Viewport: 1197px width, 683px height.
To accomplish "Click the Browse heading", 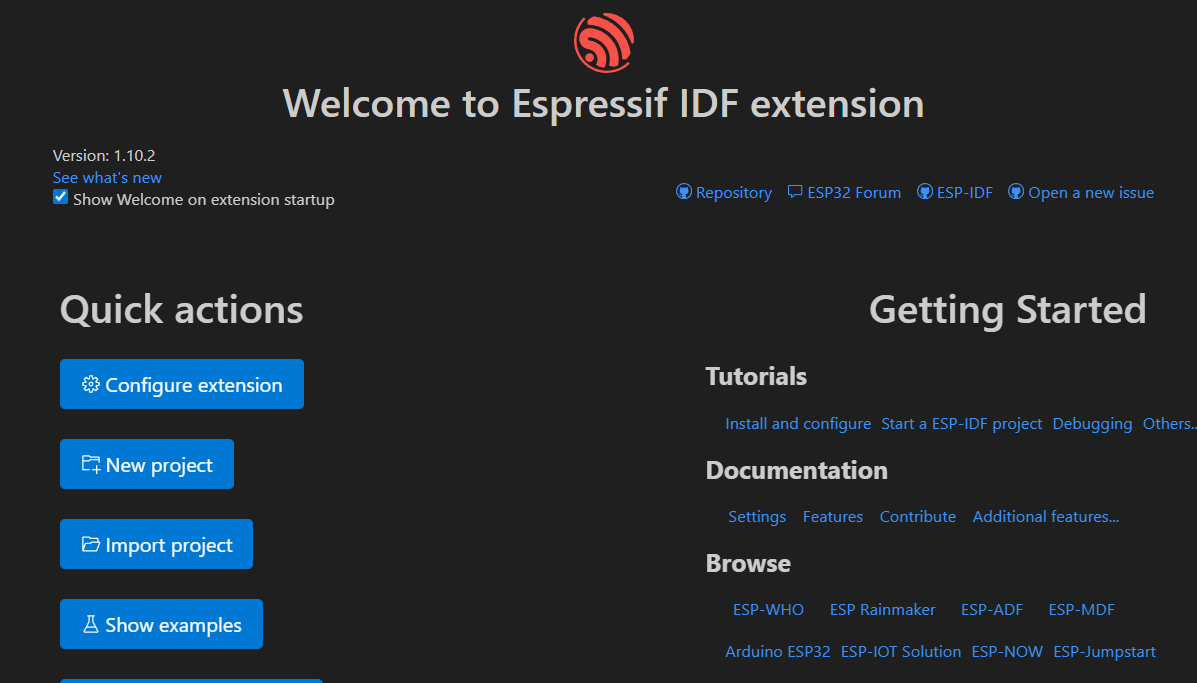I will [x=748, y=563].
